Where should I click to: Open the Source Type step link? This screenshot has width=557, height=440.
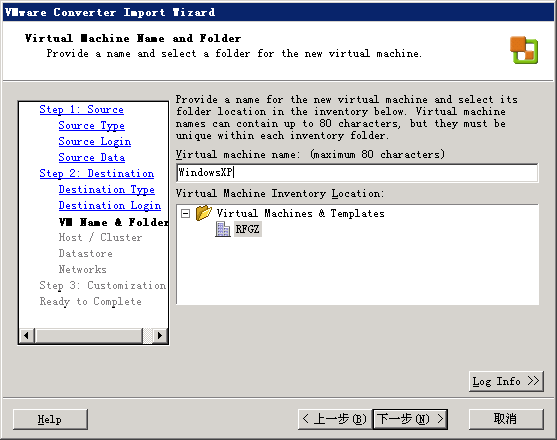tap(92, 125)
